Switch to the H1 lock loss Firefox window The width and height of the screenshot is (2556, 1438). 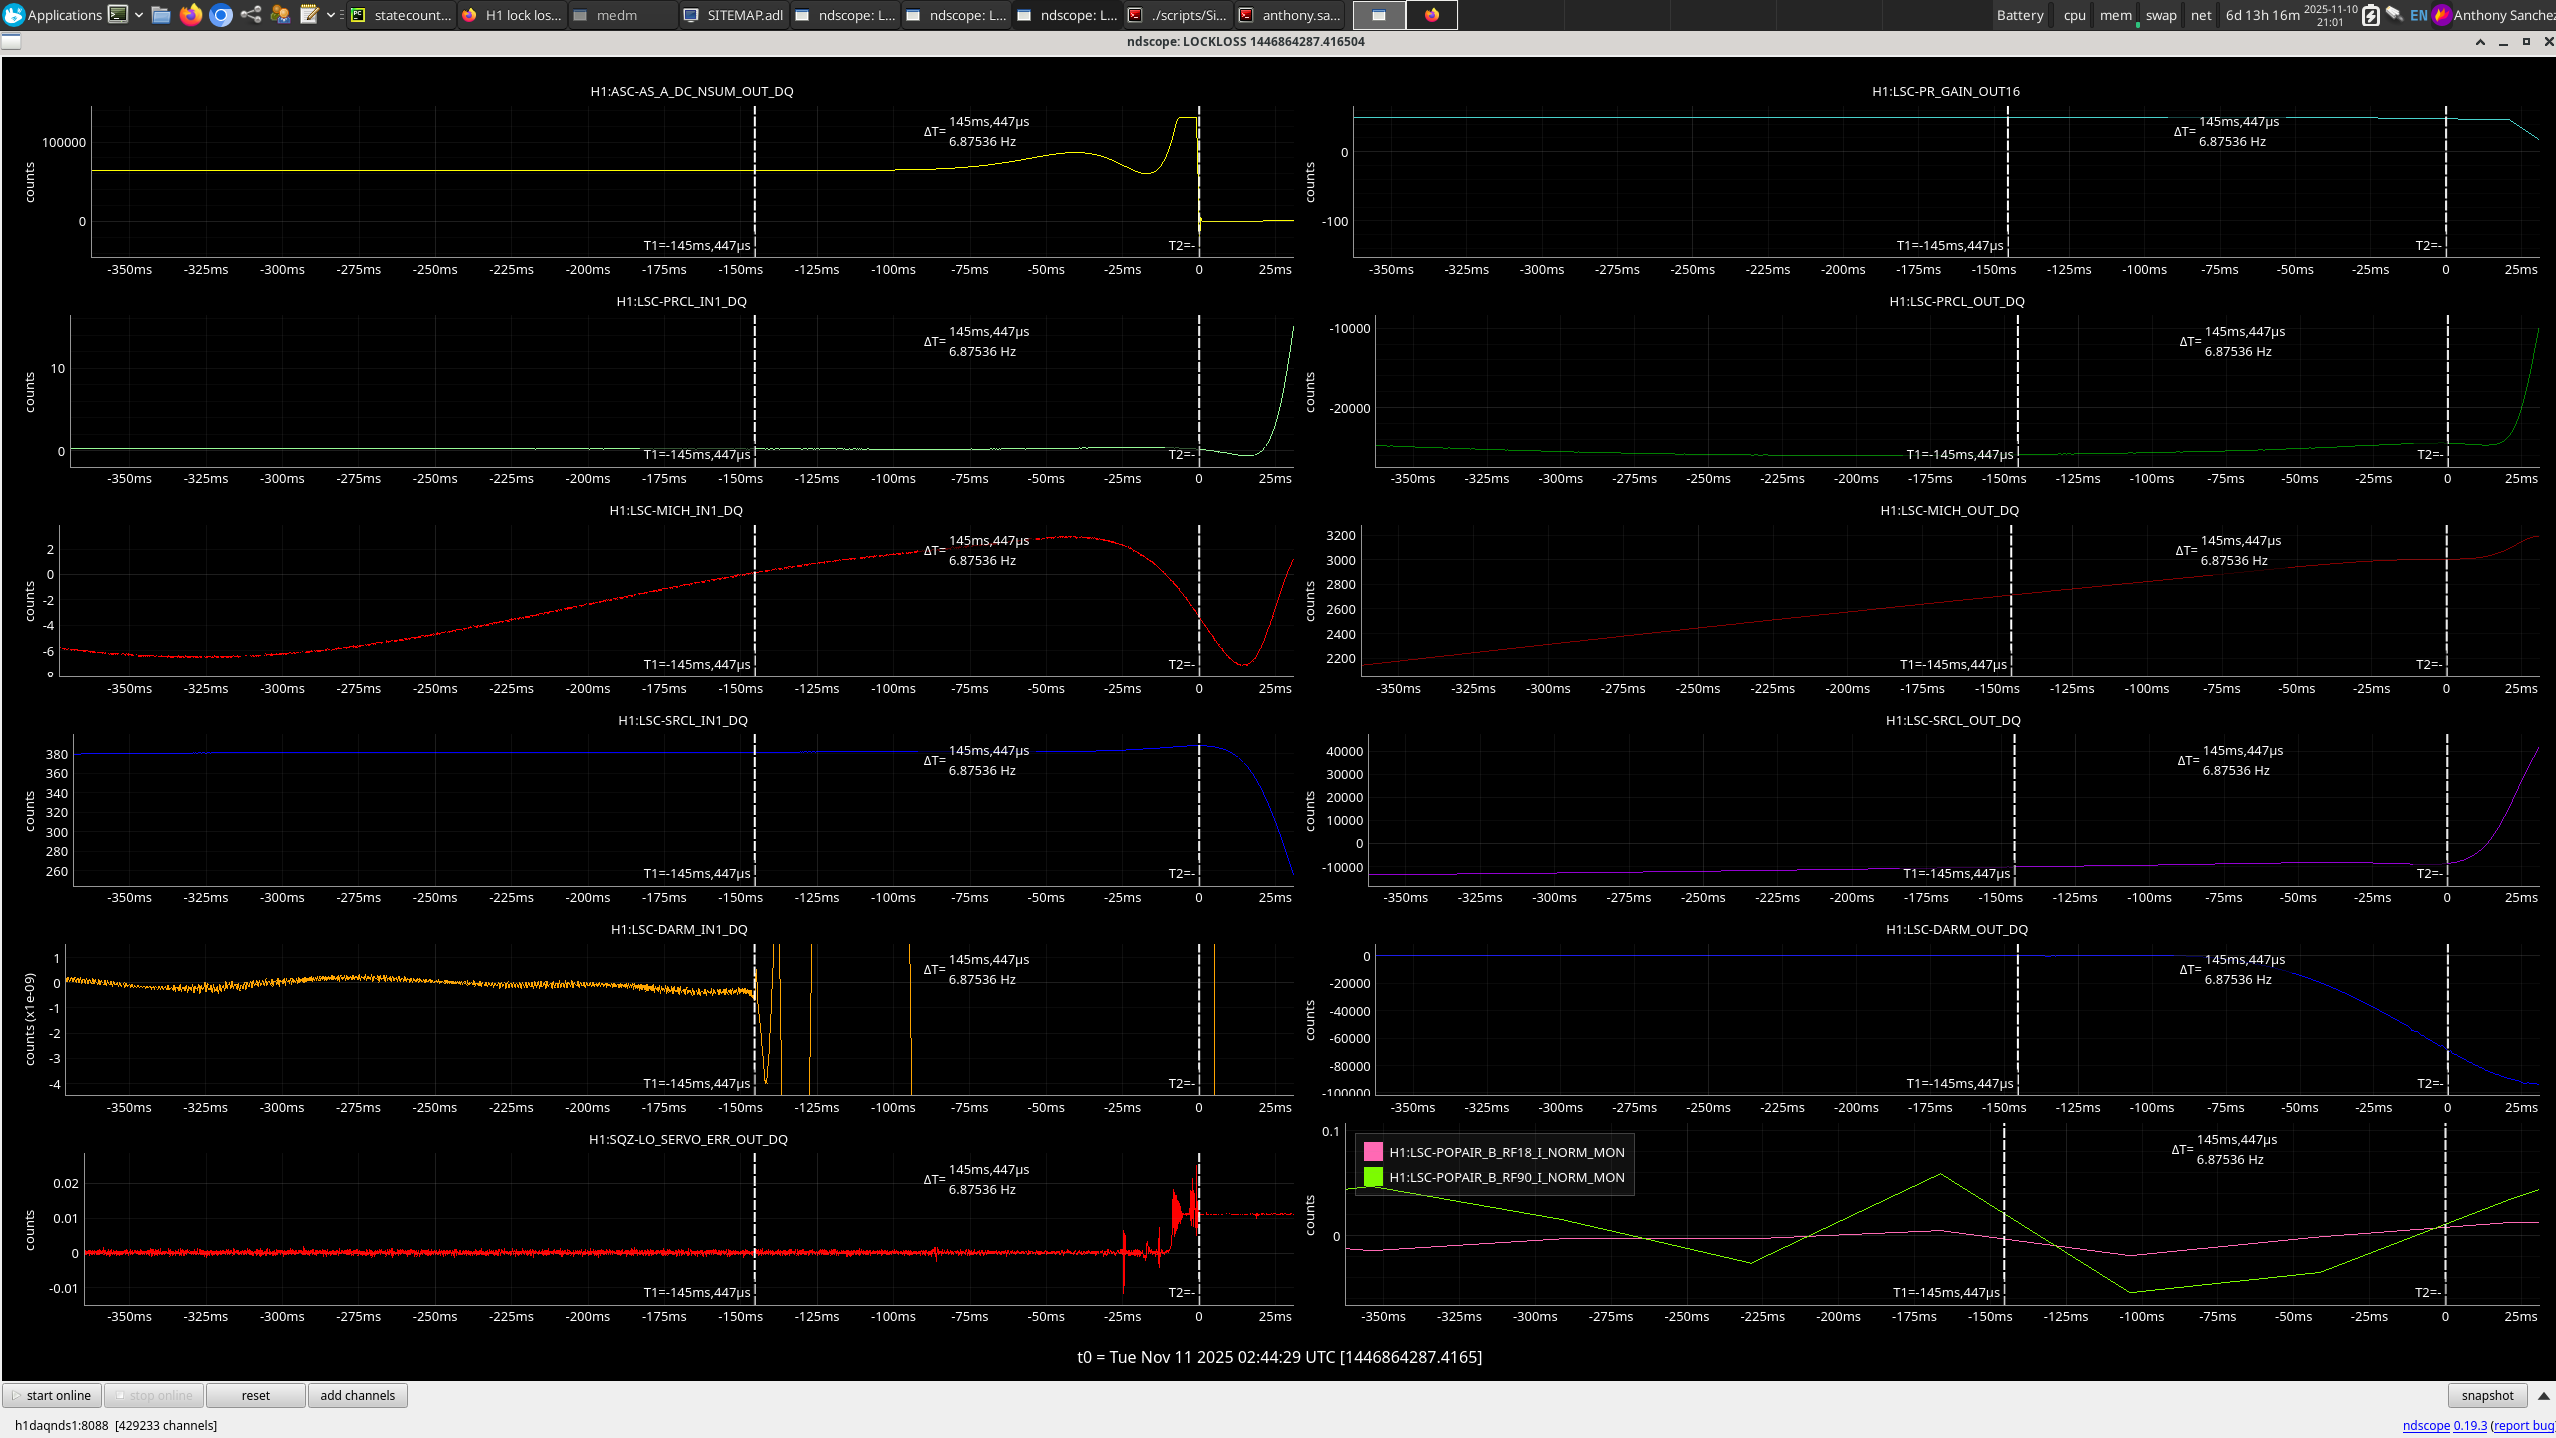pos(512,15)
